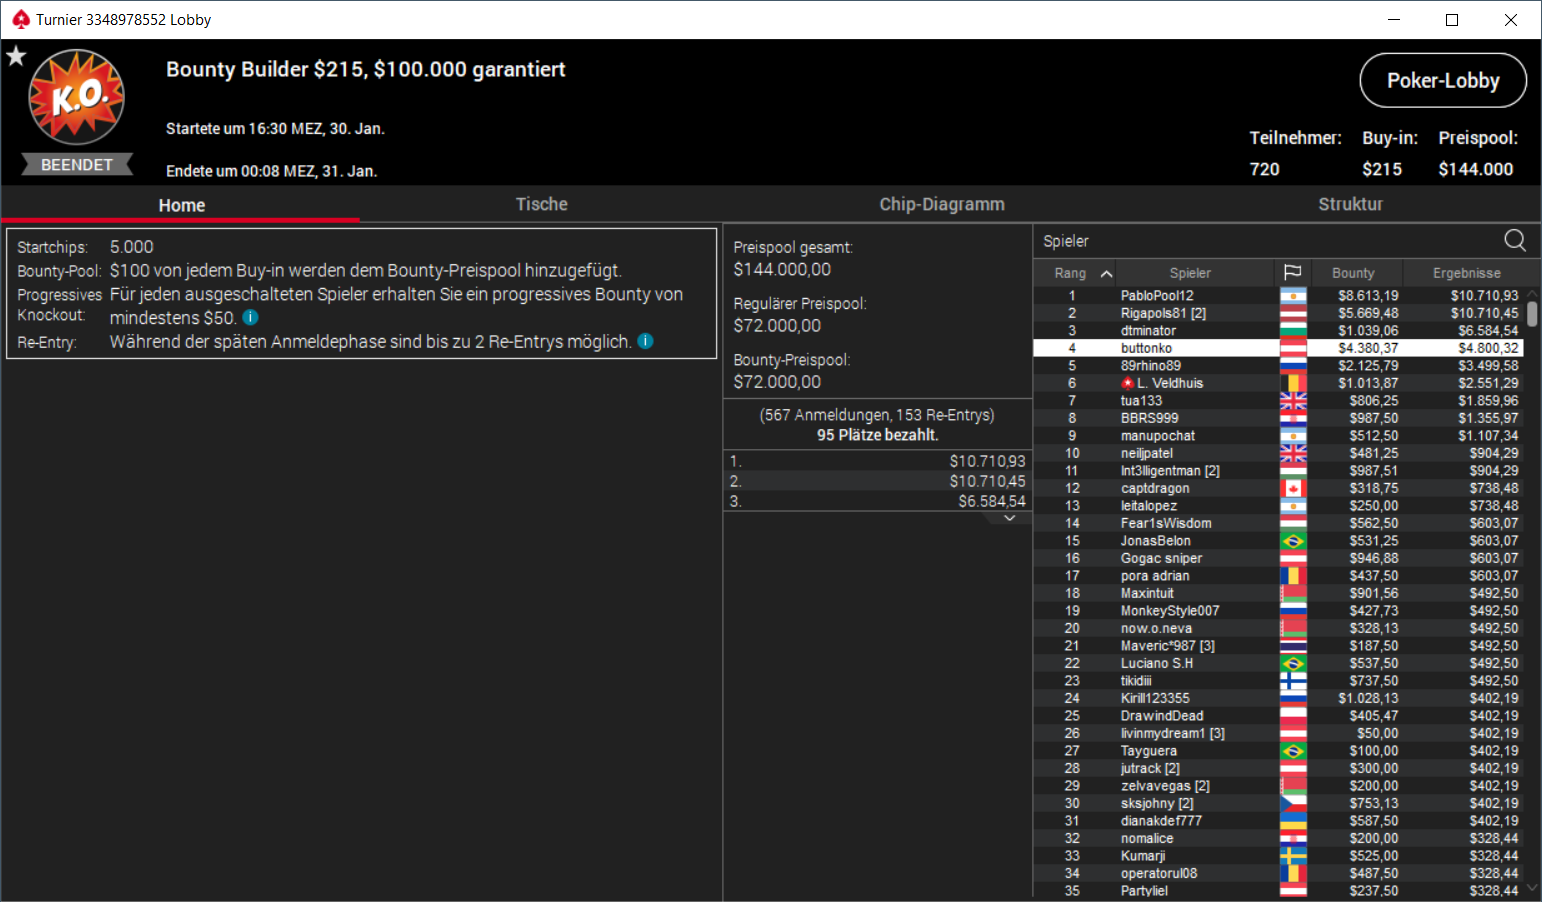Select player PabloPool12 row
Viewport: 1542px width, 902px height.
click(1278, 296)
